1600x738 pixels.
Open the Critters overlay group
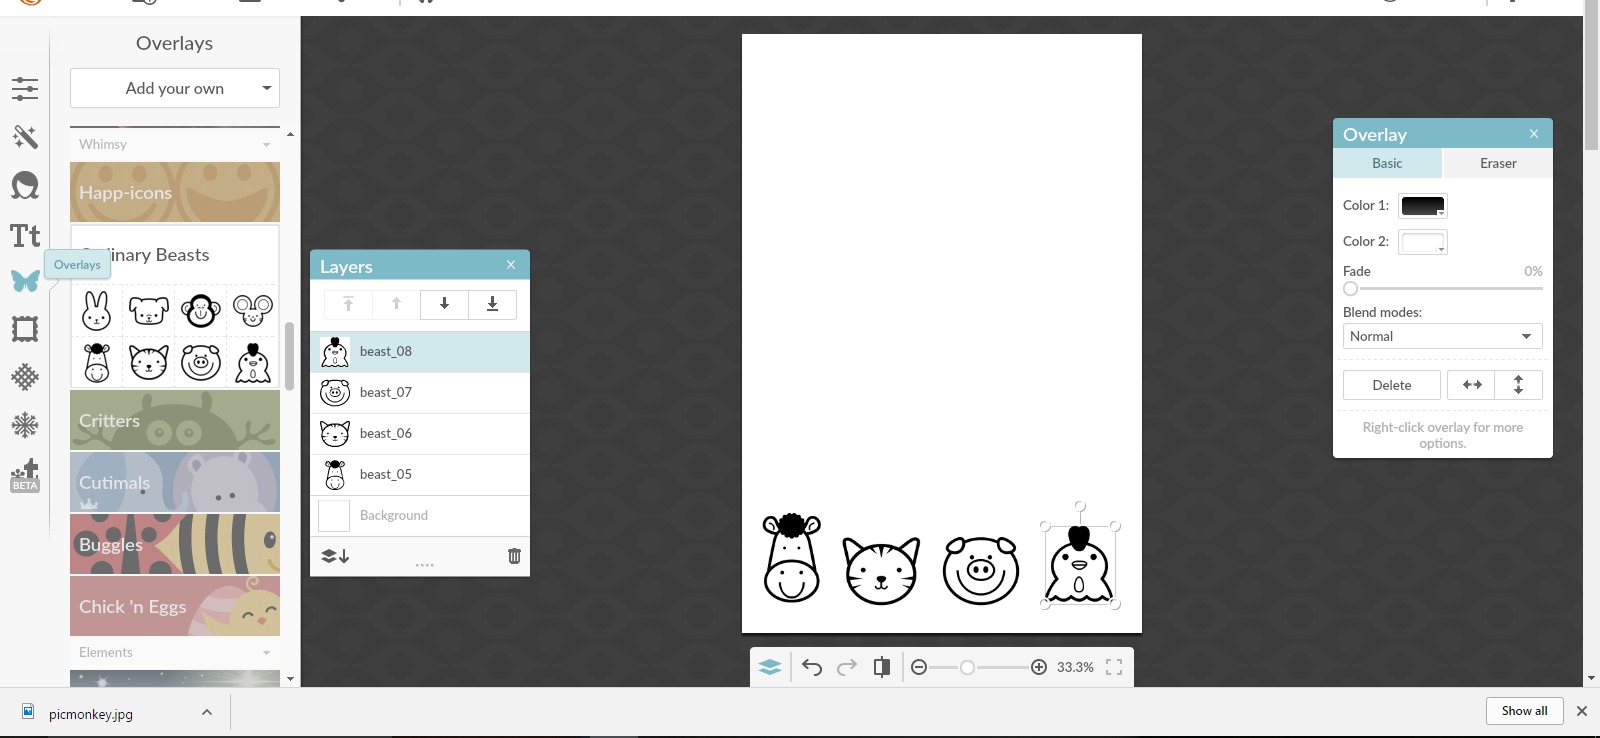[175, 420]
